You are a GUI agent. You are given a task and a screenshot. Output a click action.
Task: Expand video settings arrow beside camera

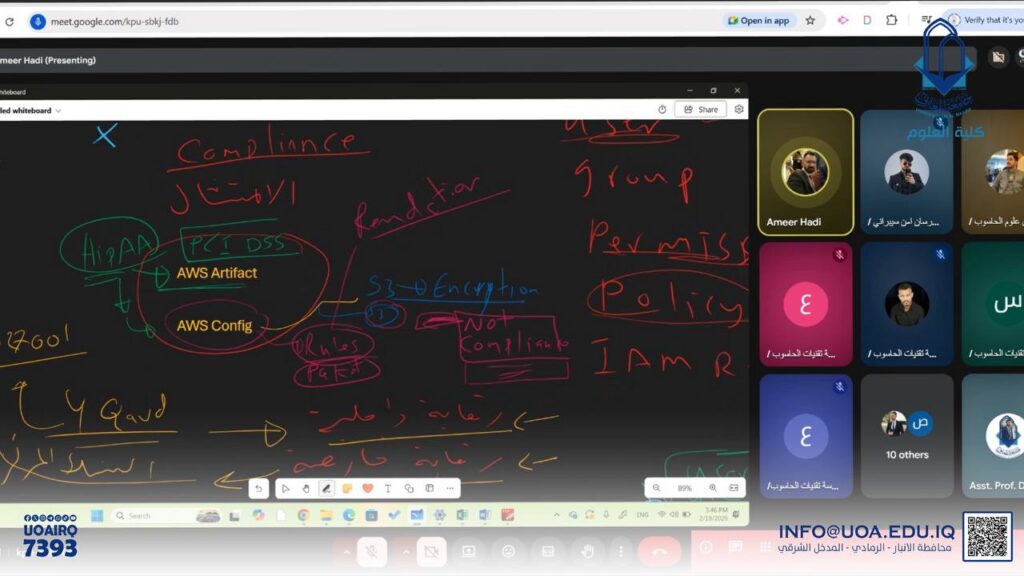tap(406, 551)
